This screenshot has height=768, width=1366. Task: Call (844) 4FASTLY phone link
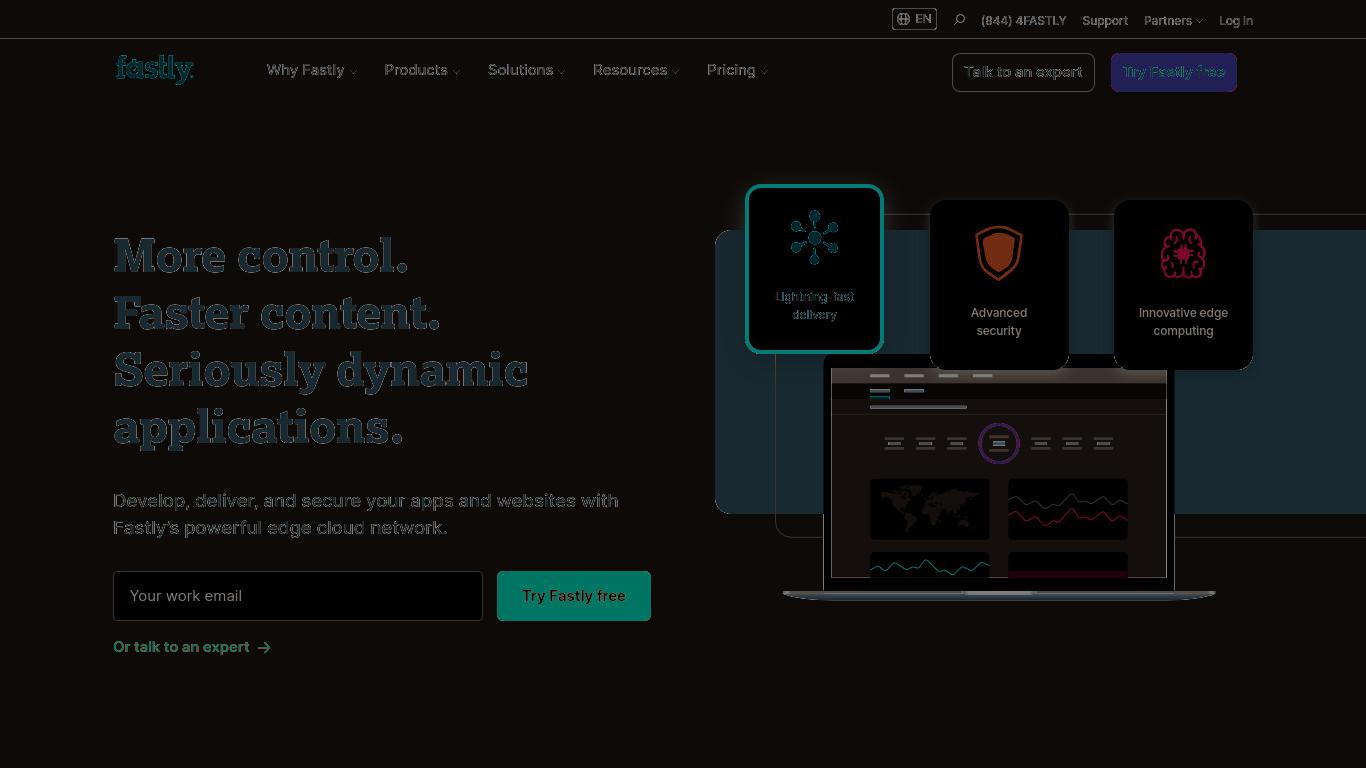(x=1024, y=20)
